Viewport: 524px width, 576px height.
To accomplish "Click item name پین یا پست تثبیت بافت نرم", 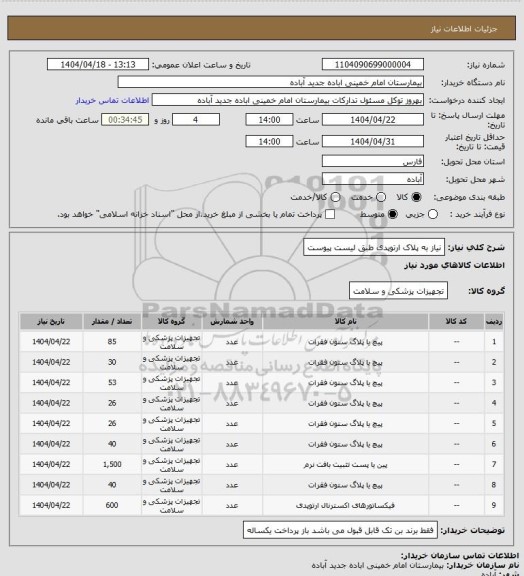I will click(345, 465).
